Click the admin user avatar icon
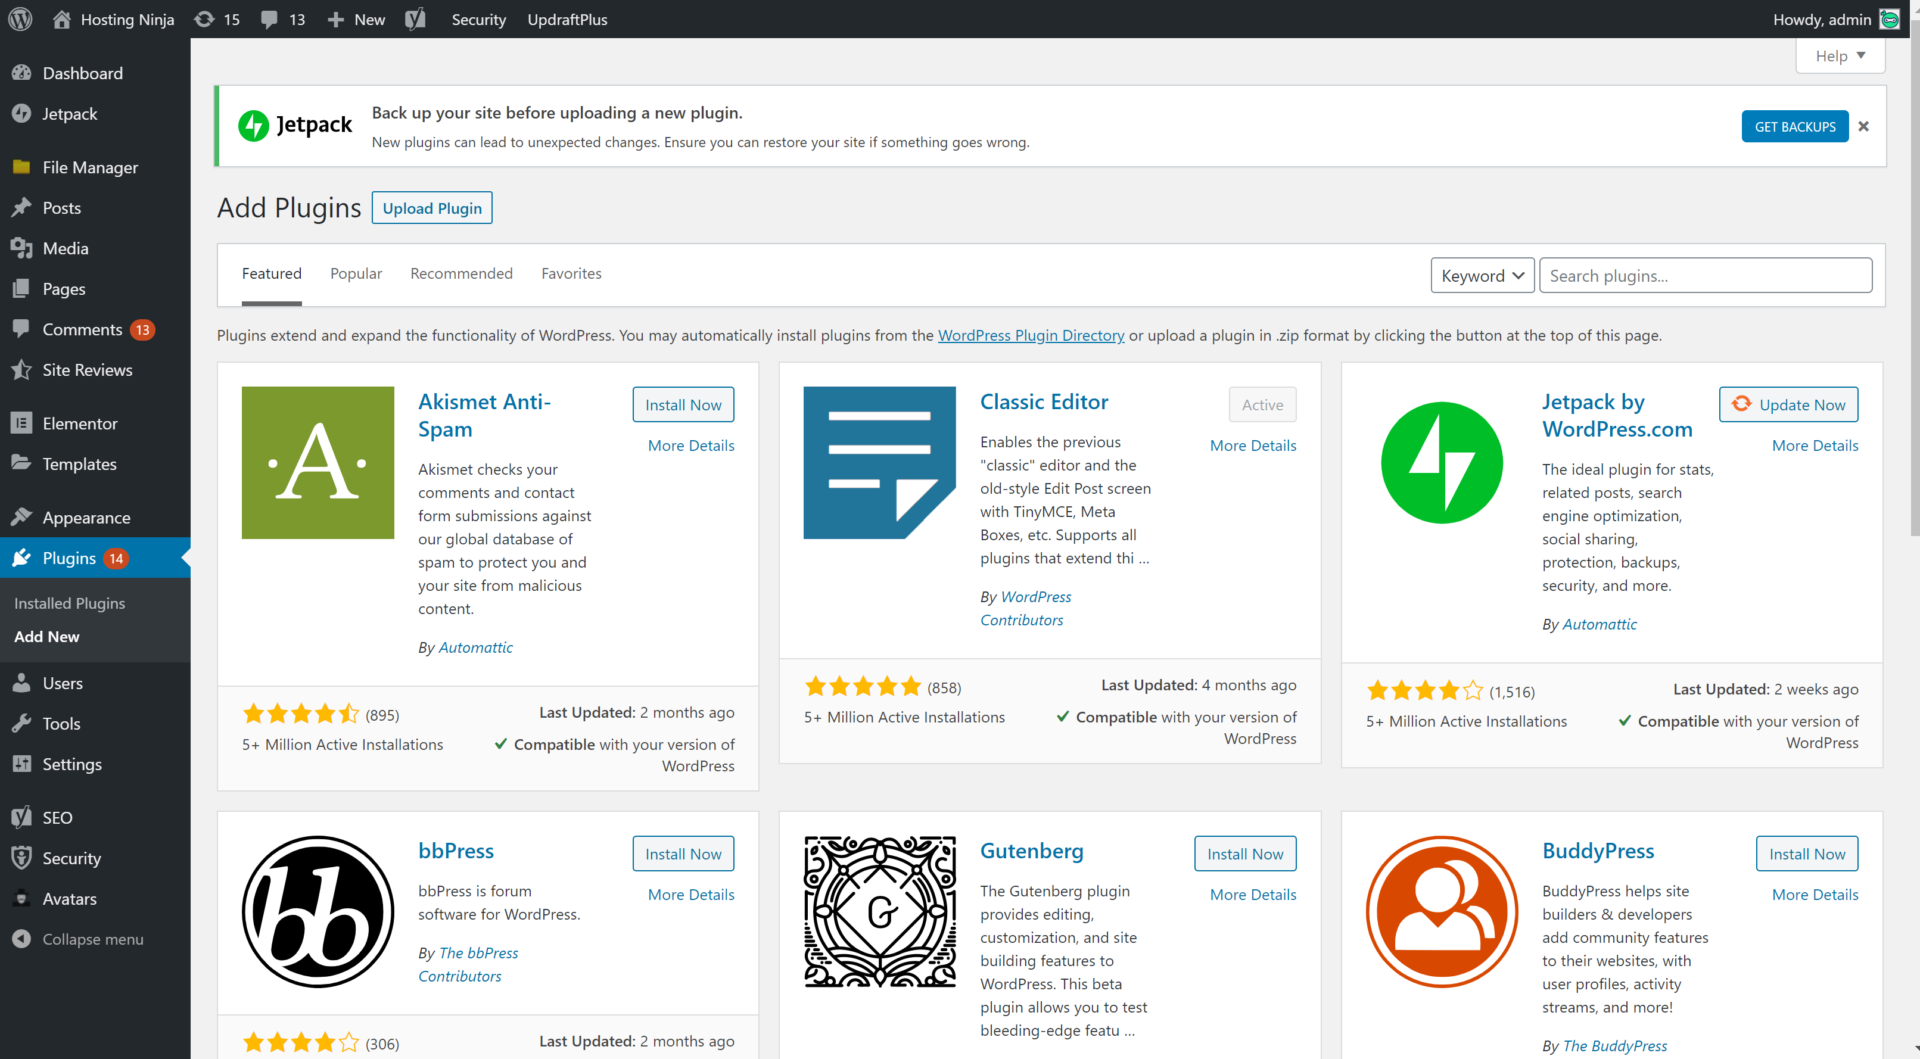This screenshot has width=1920, height=1059. pyautogui.click(x=1889, y=19)
